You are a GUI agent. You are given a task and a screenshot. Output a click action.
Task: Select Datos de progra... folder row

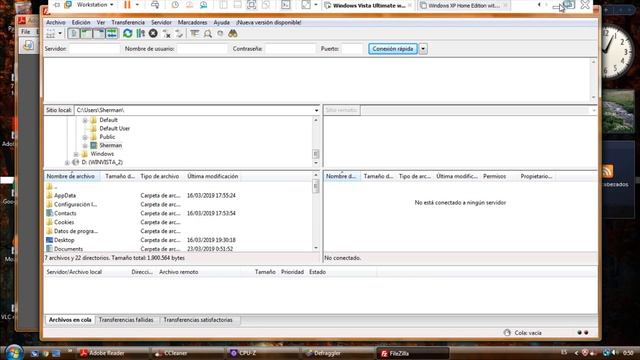[178, 231]
